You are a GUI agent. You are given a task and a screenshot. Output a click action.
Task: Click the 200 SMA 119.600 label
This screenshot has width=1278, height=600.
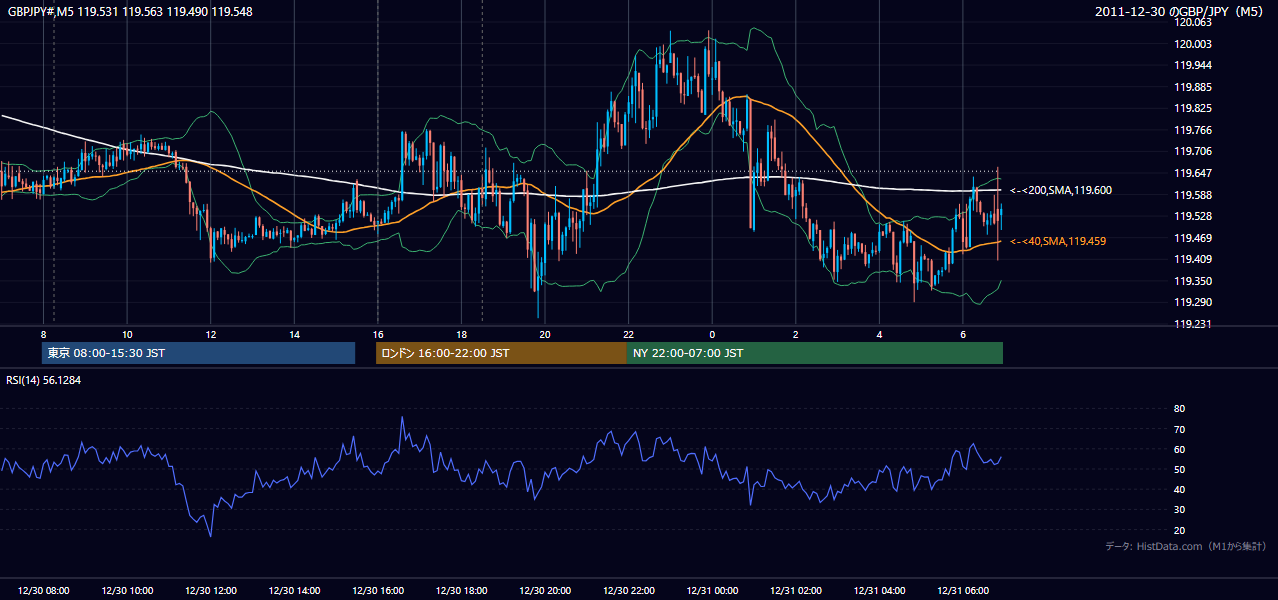(1061, 190)
